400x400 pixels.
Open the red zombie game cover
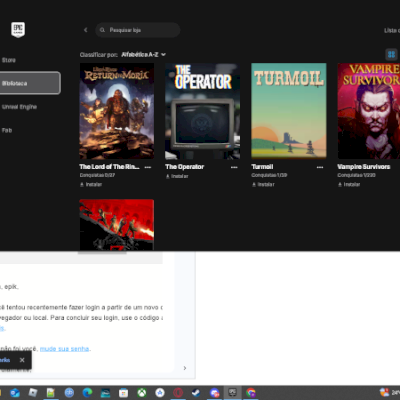point(117,225)
